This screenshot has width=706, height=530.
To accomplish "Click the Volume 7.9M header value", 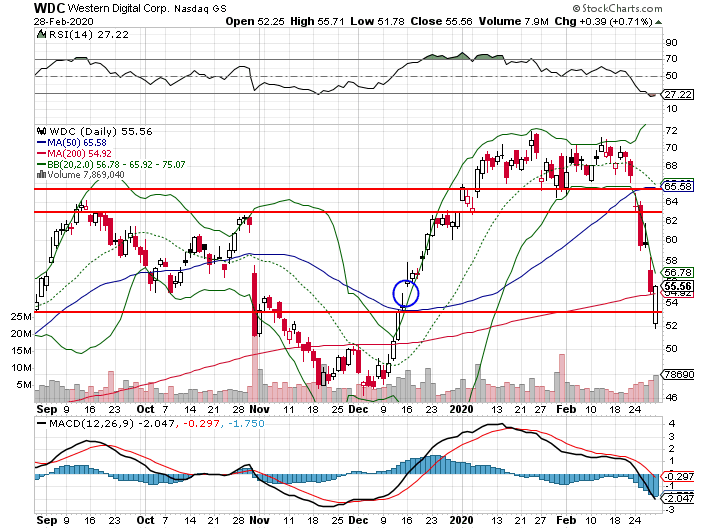I will point(513,21).
